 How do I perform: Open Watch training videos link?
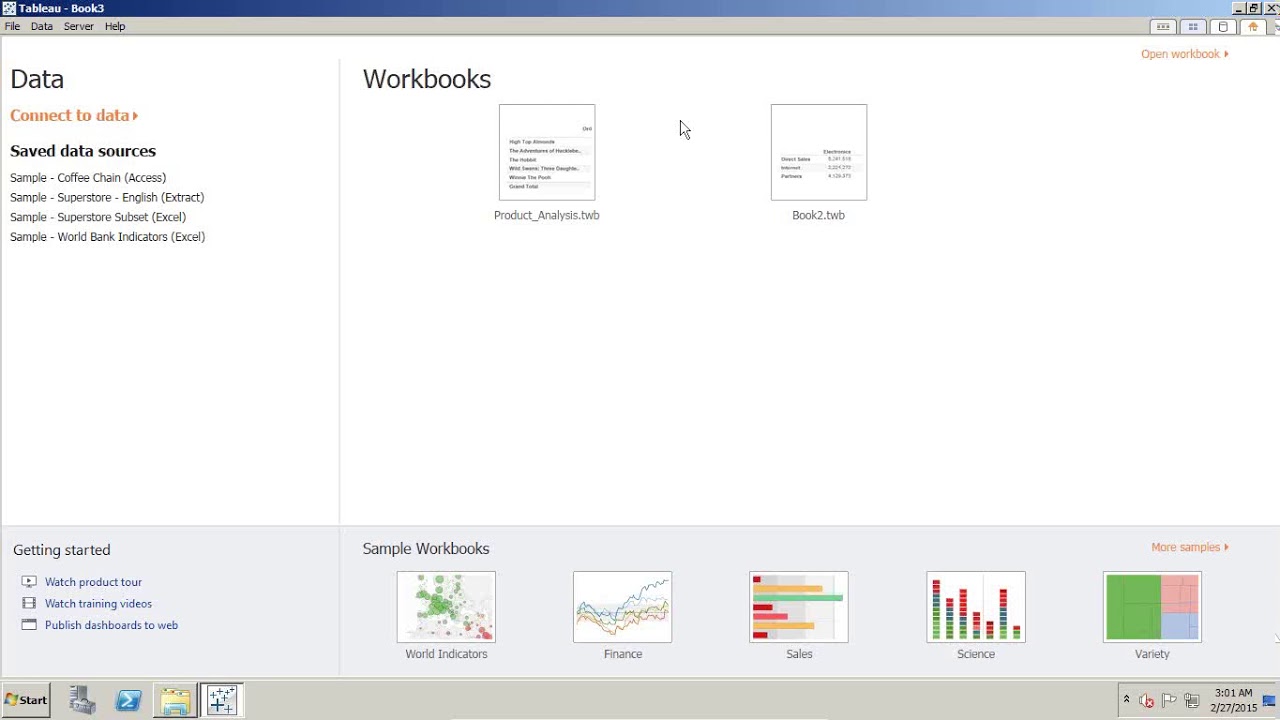pyautogui.click(x=98, y=604)
